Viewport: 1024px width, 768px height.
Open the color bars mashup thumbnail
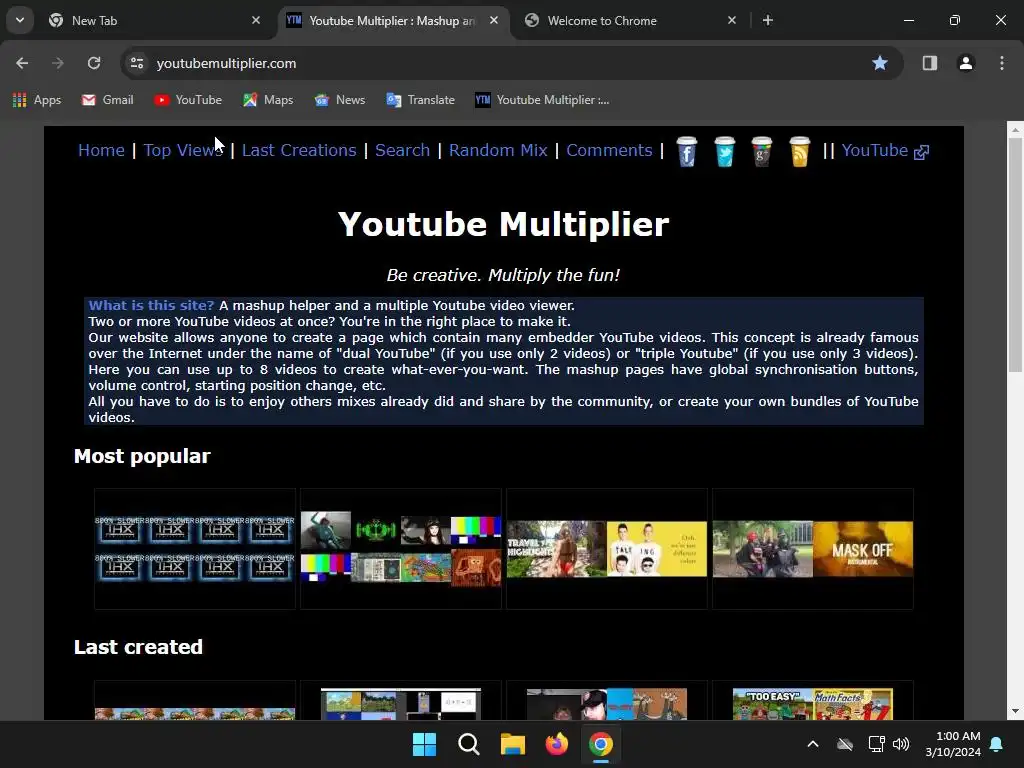(x=401, y=549)
